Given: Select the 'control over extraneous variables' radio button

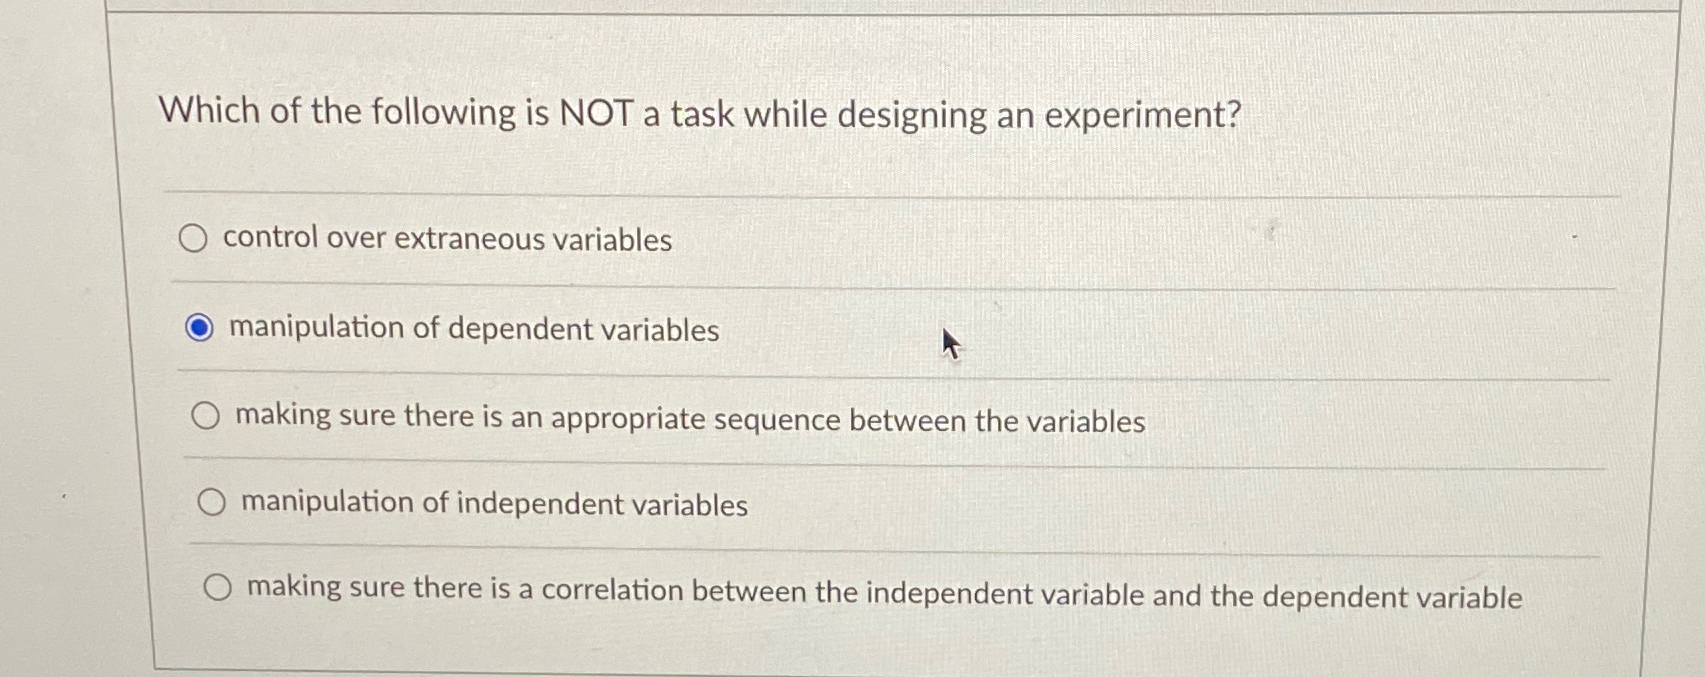Looking at the screenshot, I should point(196,239).
